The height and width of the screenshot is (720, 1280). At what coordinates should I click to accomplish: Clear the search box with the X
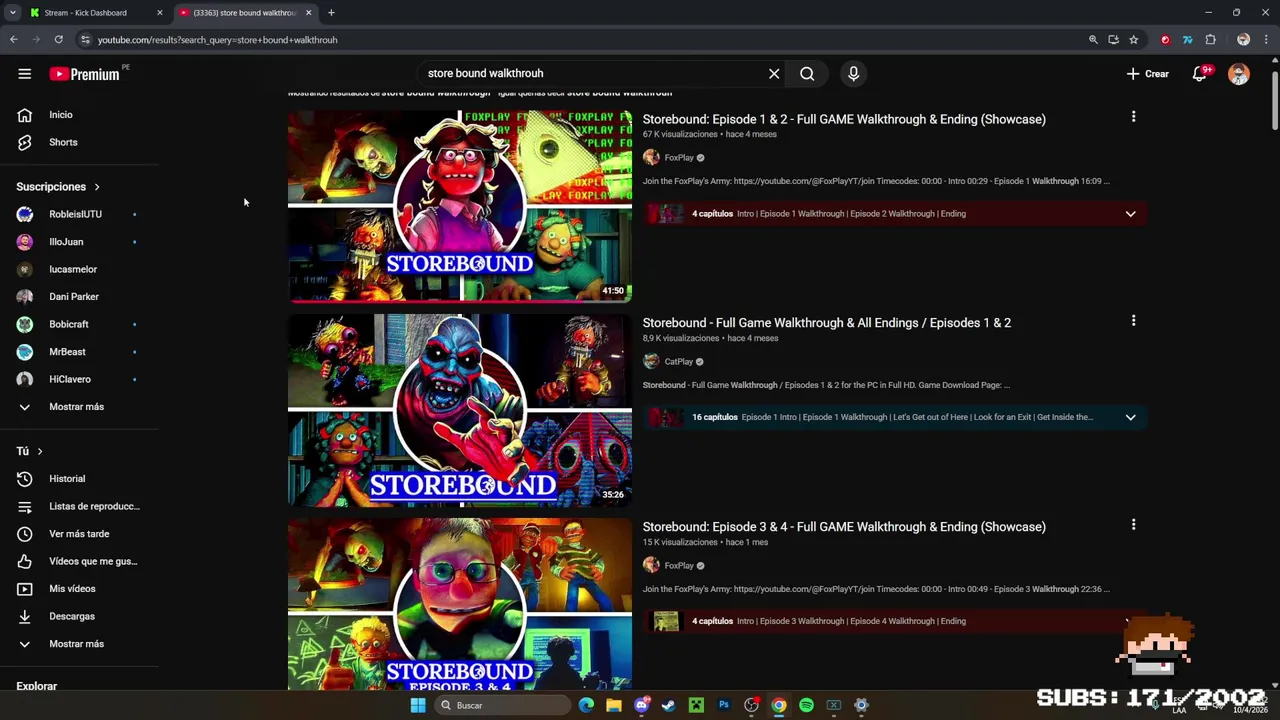click(774, 74)
